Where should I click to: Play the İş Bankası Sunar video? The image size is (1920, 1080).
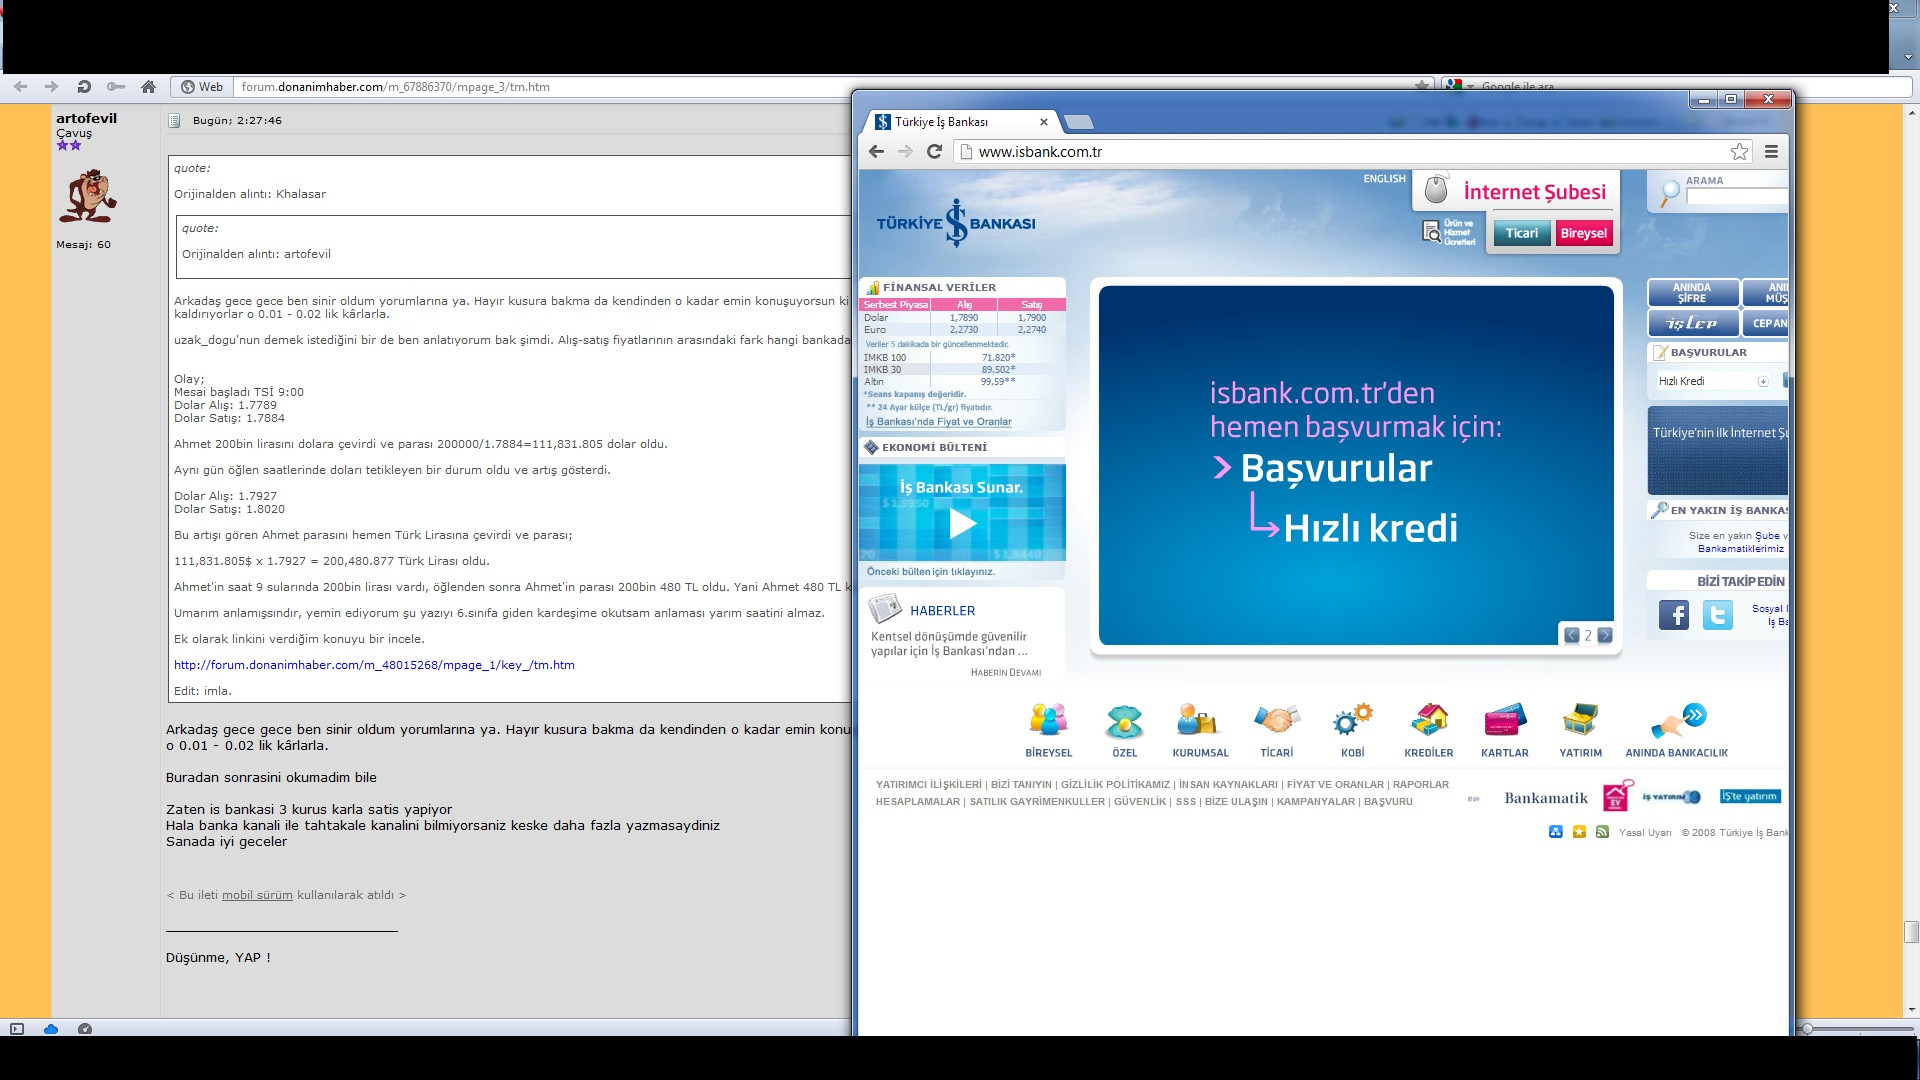(x=962, y=523)
